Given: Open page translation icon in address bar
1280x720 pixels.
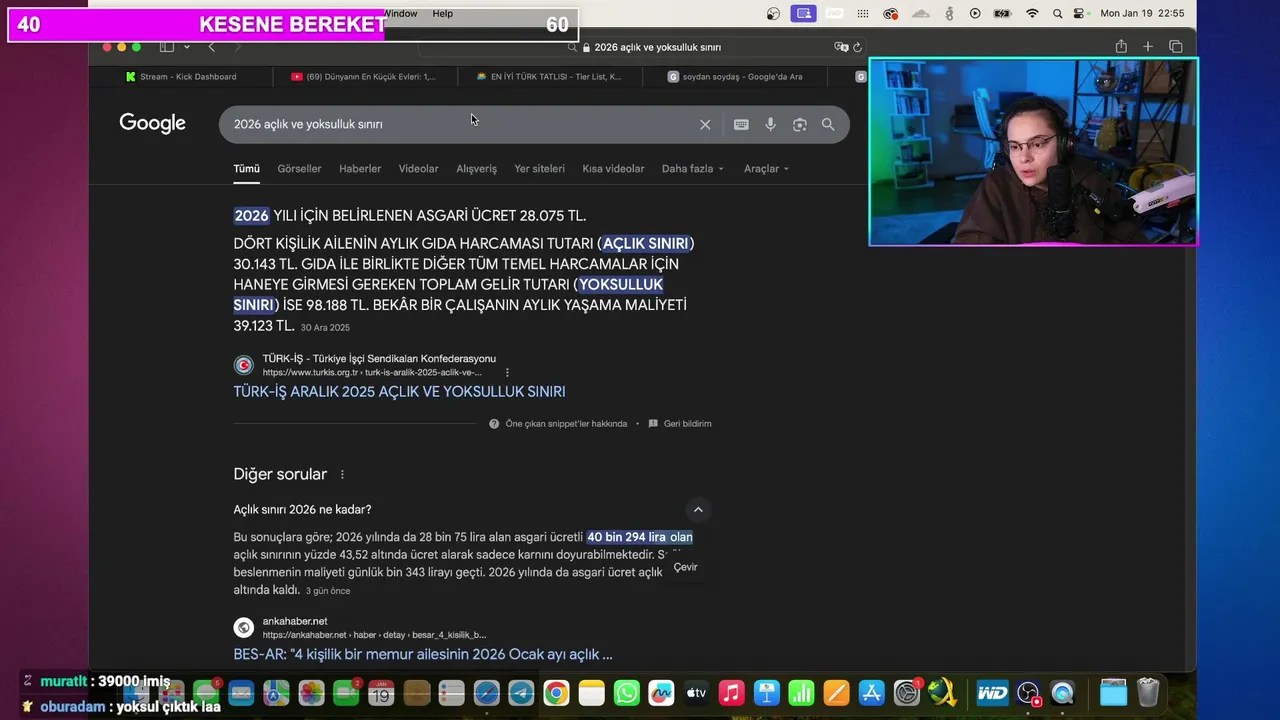Looking at the screenshot, I should (841, 47).
